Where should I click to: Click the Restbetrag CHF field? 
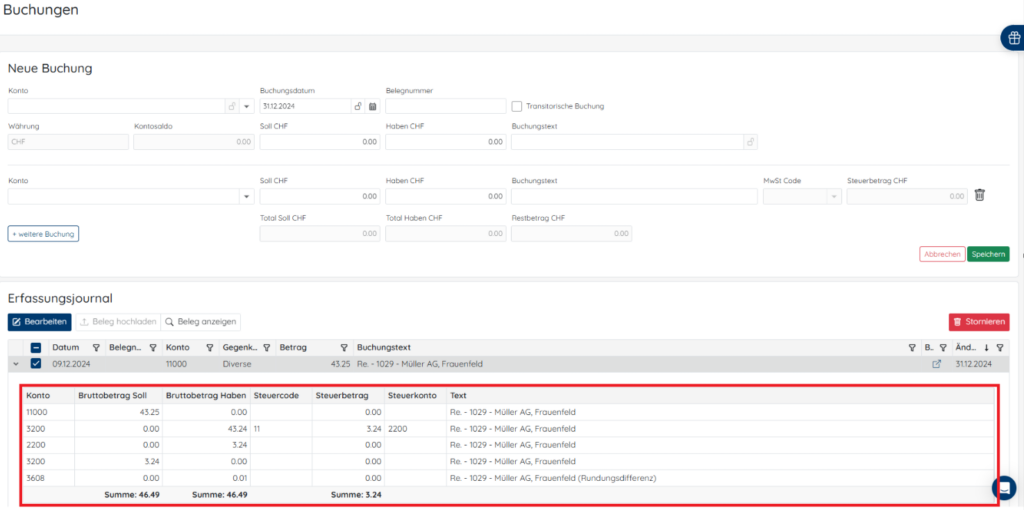(x=571, y=233)
